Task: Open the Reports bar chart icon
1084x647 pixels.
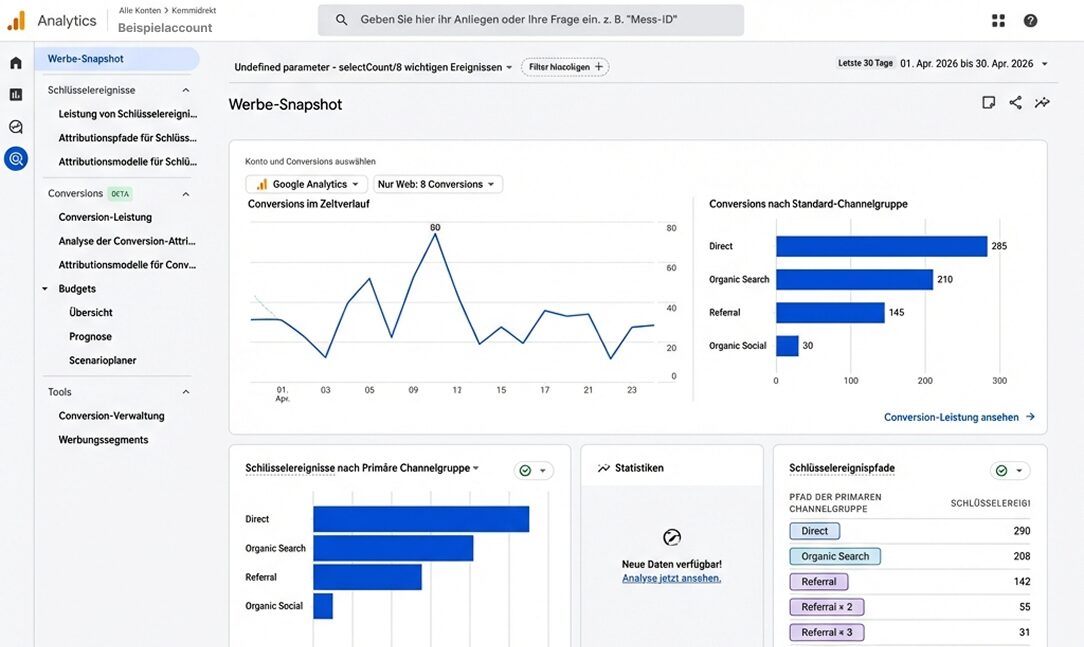Action: coord(16,95)
